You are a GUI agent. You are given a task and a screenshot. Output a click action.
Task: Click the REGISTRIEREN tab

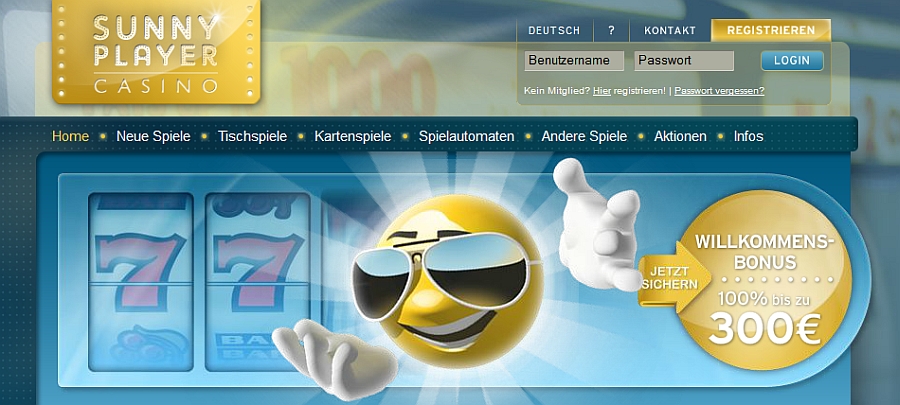click(771, 30)
